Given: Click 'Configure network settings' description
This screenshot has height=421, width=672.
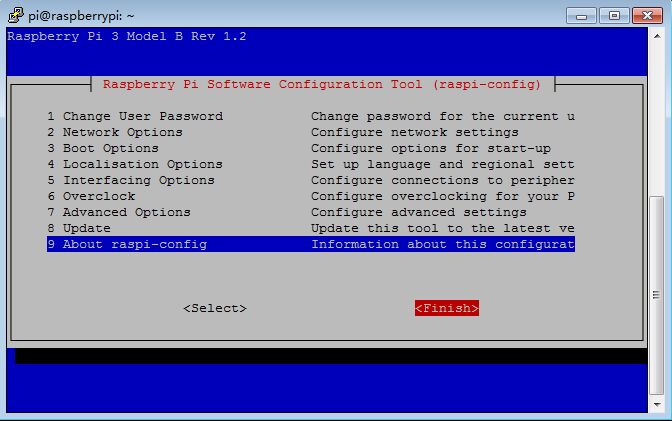Looking at the screenshot, I should pyautogui.click(x=415, y=132).
